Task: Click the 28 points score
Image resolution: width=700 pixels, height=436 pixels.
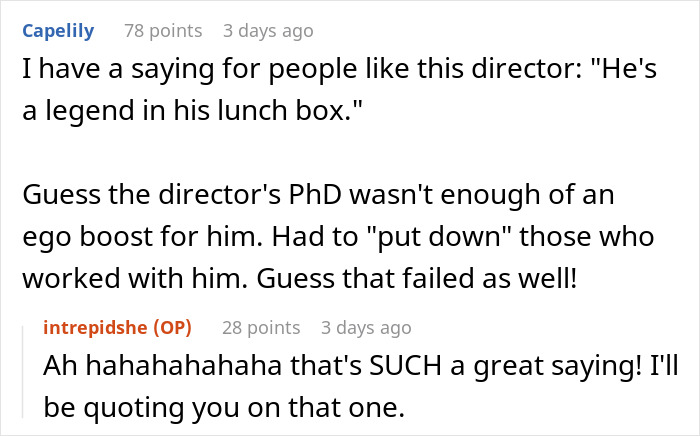Action: (260, 327)
